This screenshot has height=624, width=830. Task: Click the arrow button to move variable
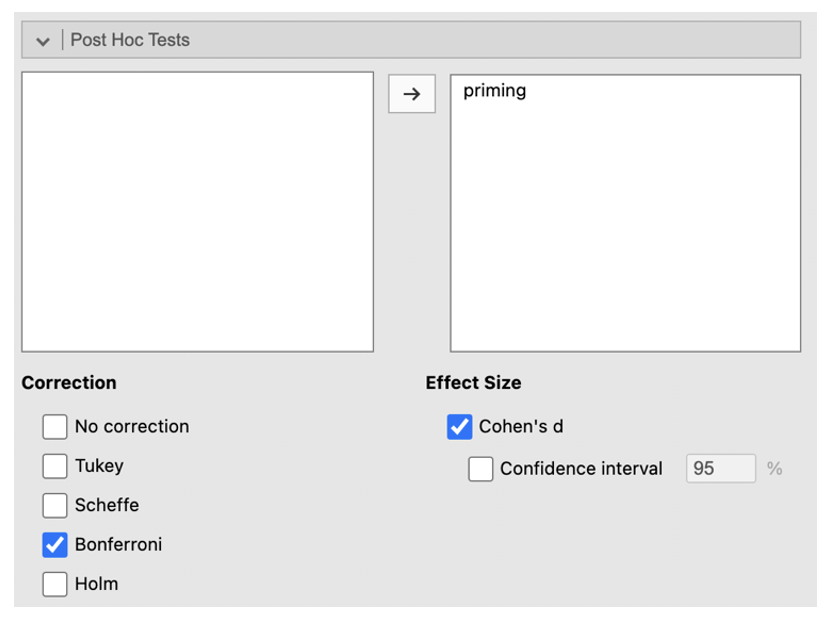click(411, 94)
